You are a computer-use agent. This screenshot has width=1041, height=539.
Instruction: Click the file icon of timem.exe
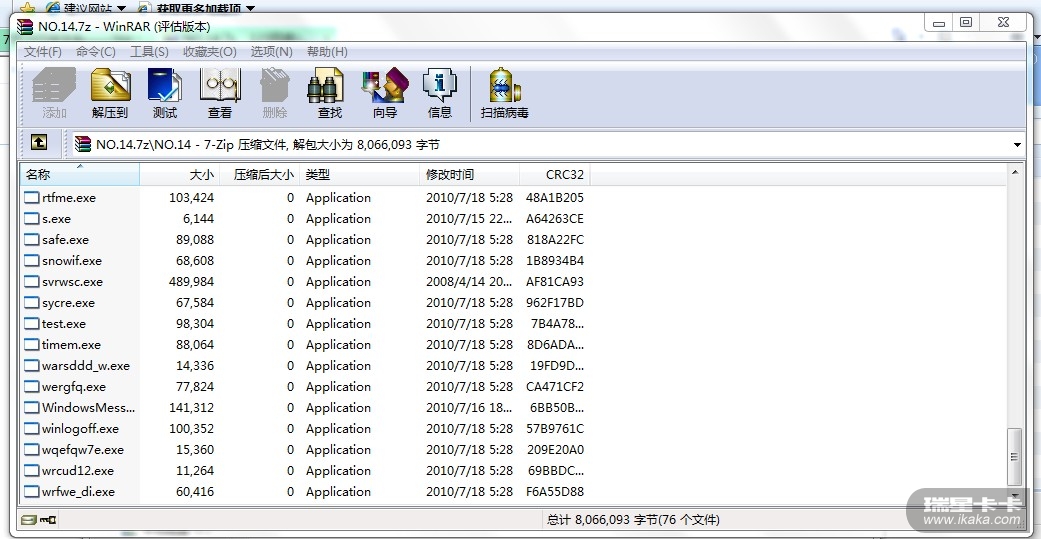32,345
